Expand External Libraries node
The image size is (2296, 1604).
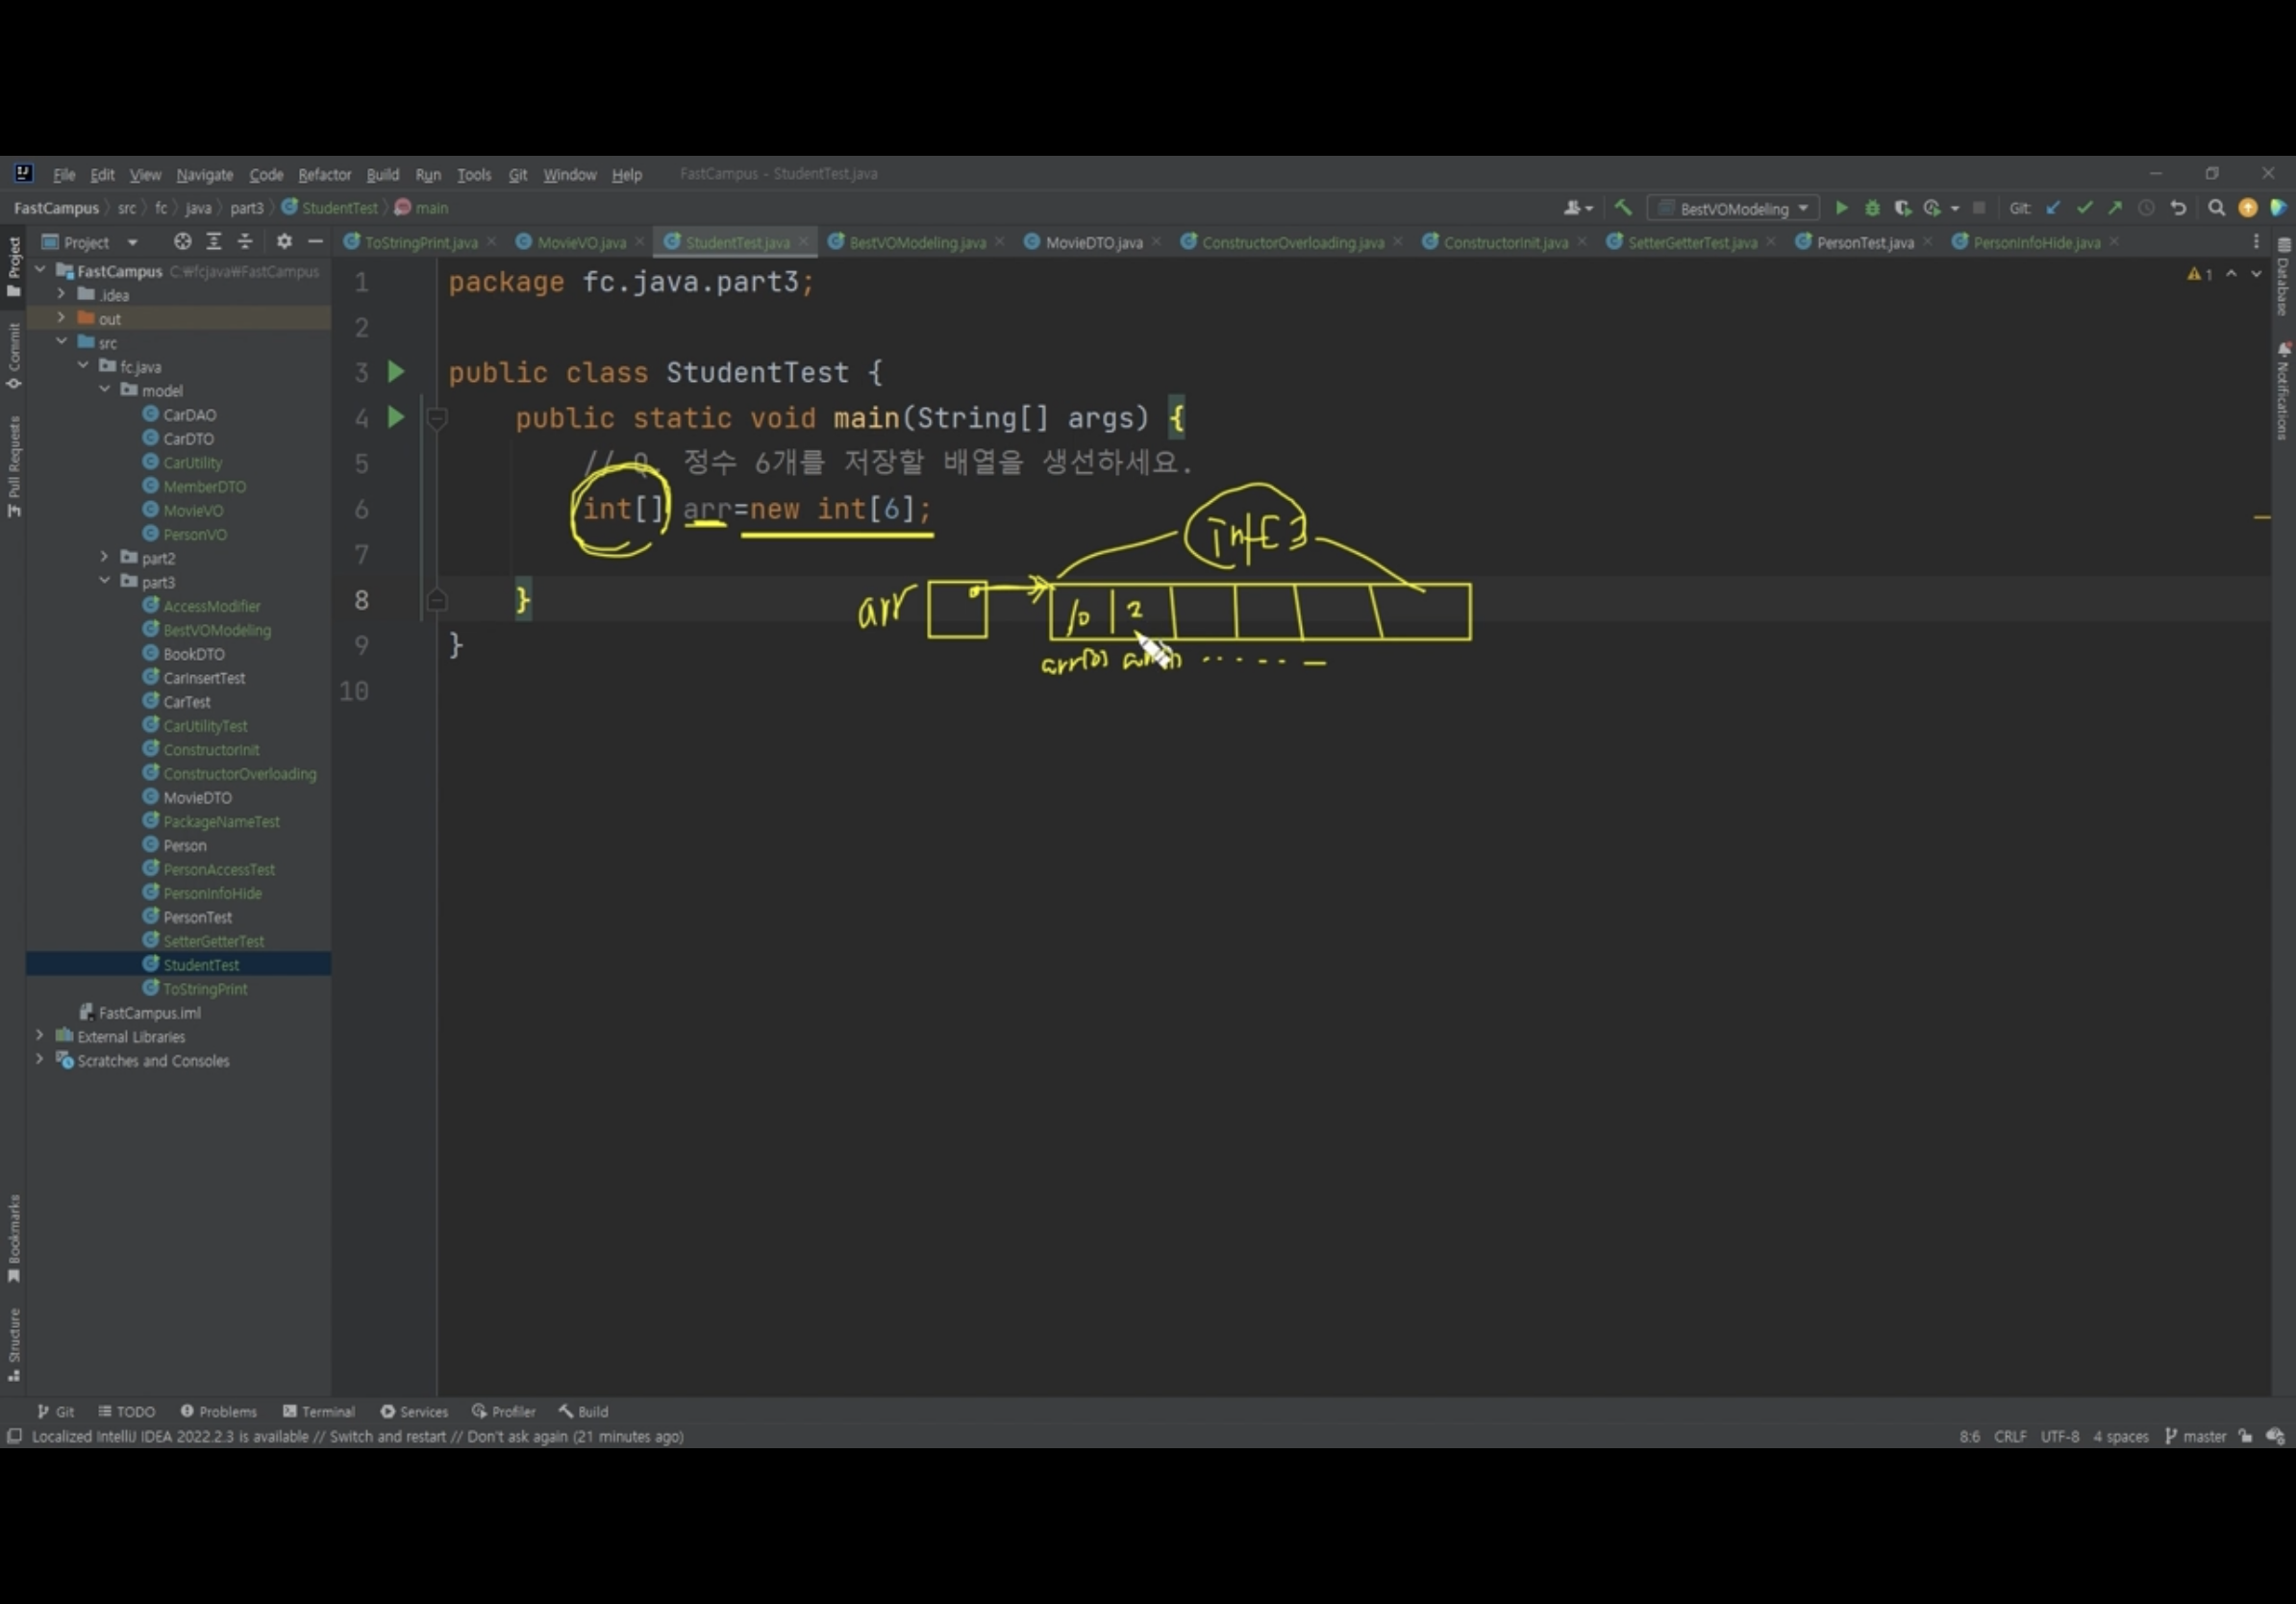(x=39, y=1036)
